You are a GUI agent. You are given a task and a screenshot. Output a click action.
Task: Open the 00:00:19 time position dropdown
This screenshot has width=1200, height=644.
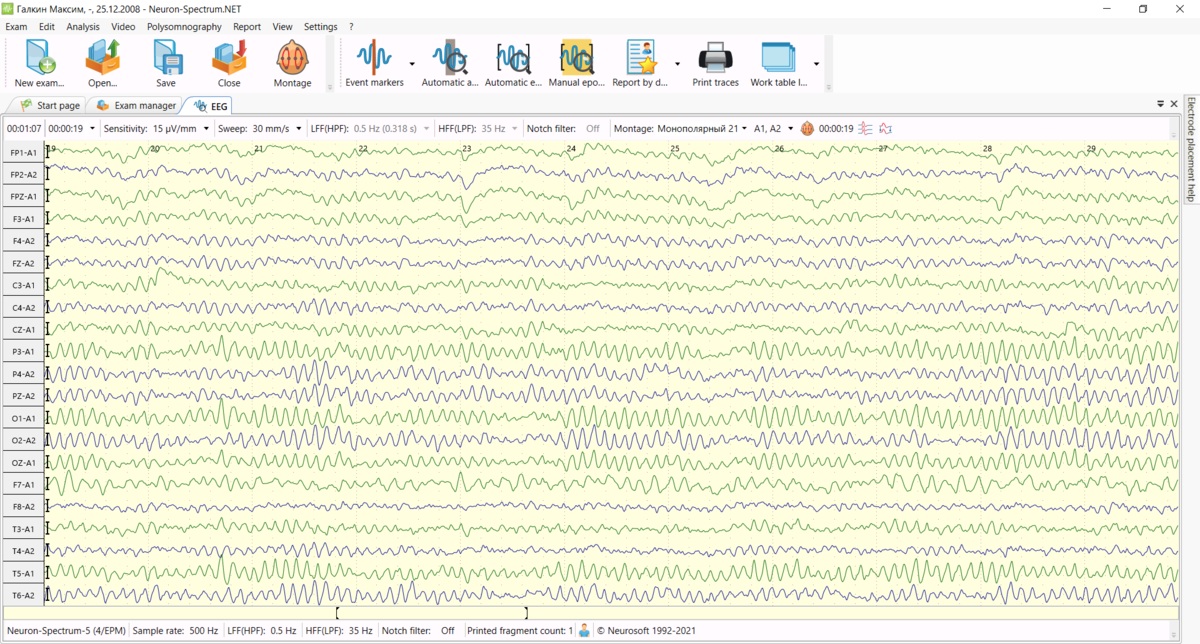click(93, 128)
